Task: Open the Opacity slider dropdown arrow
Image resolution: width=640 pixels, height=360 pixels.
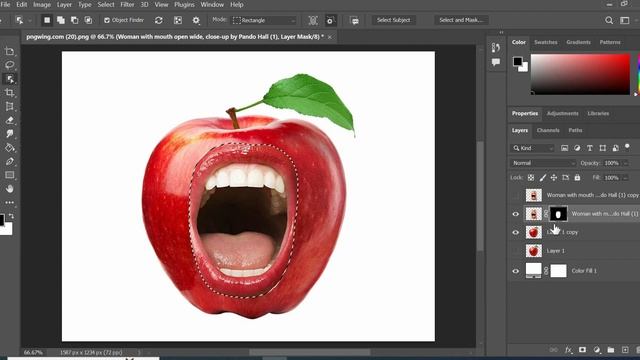Action: tap(625, 163)
